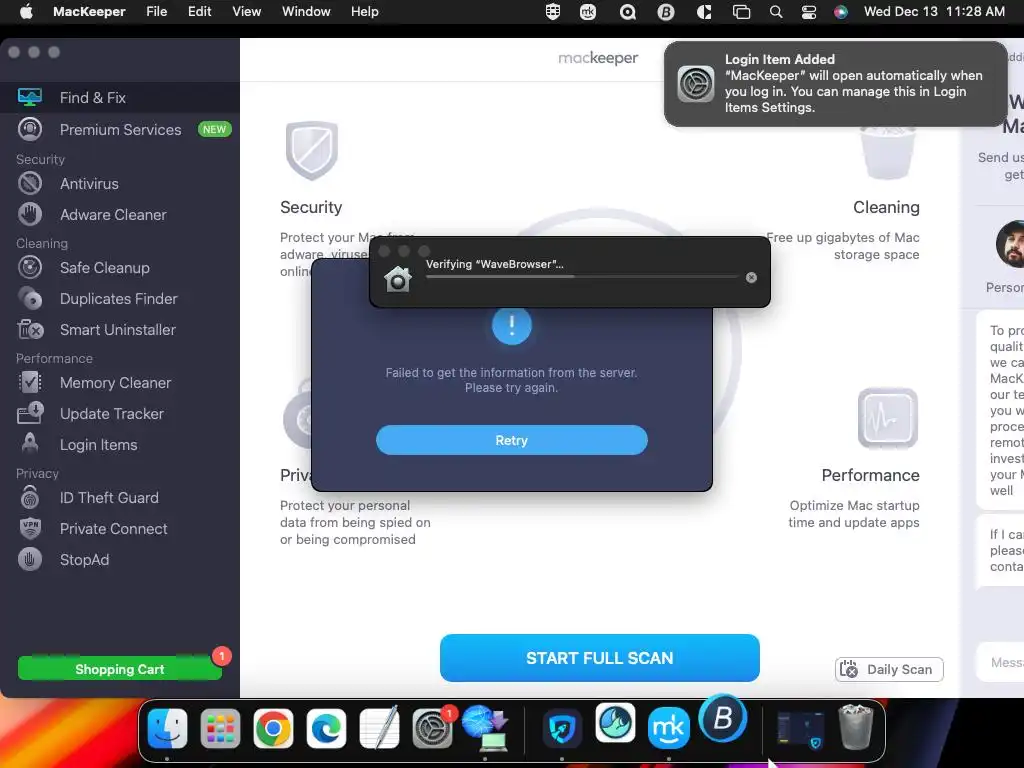Click the Message input field in chat
The width and height of the screenshot is (1024, 768).
[1000, 662]
